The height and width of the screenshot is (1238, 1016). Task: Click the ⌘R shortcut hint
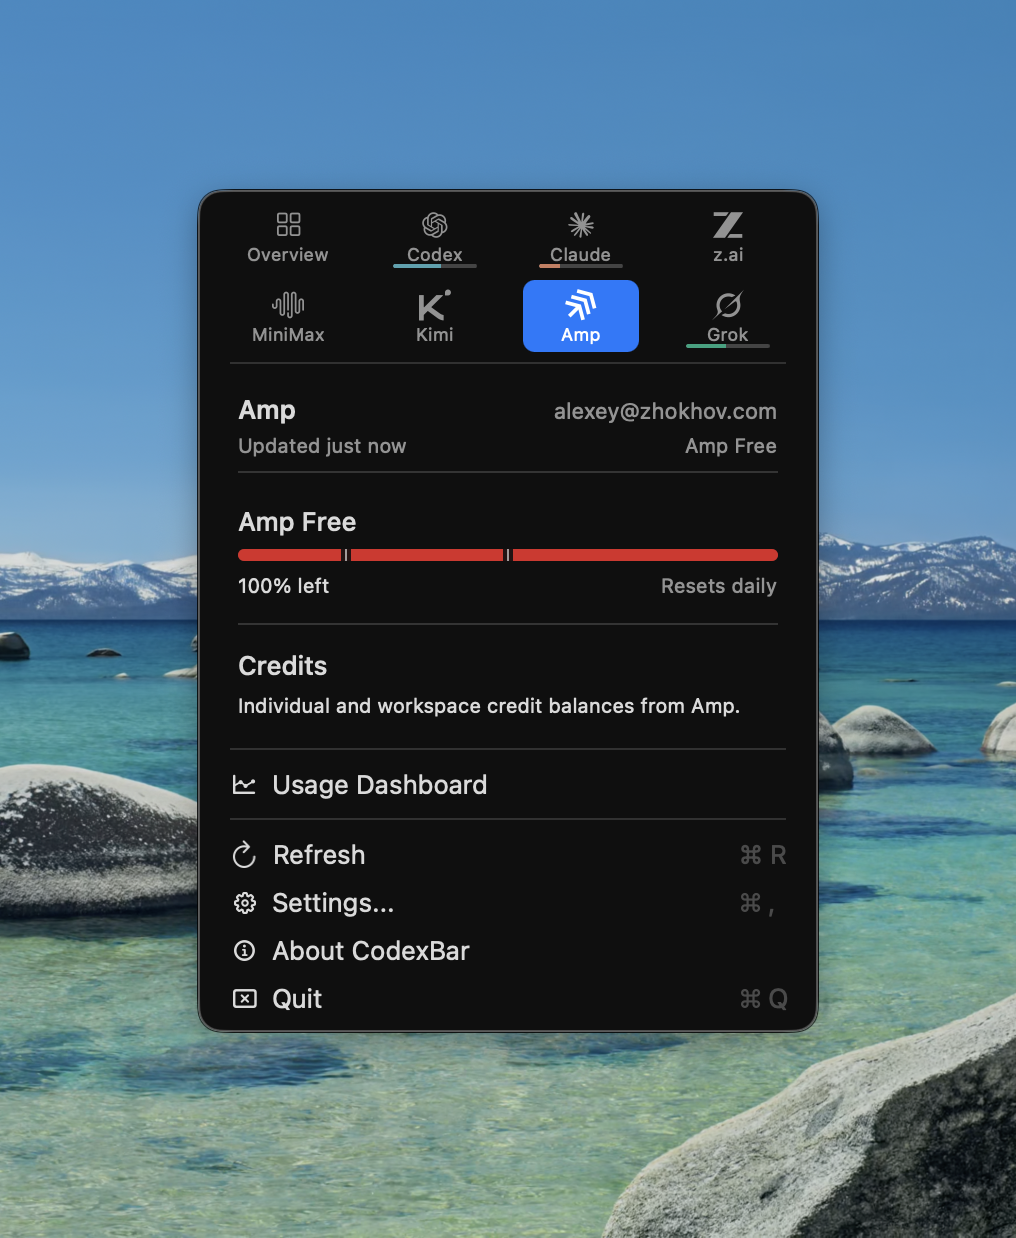pos(763,855)
